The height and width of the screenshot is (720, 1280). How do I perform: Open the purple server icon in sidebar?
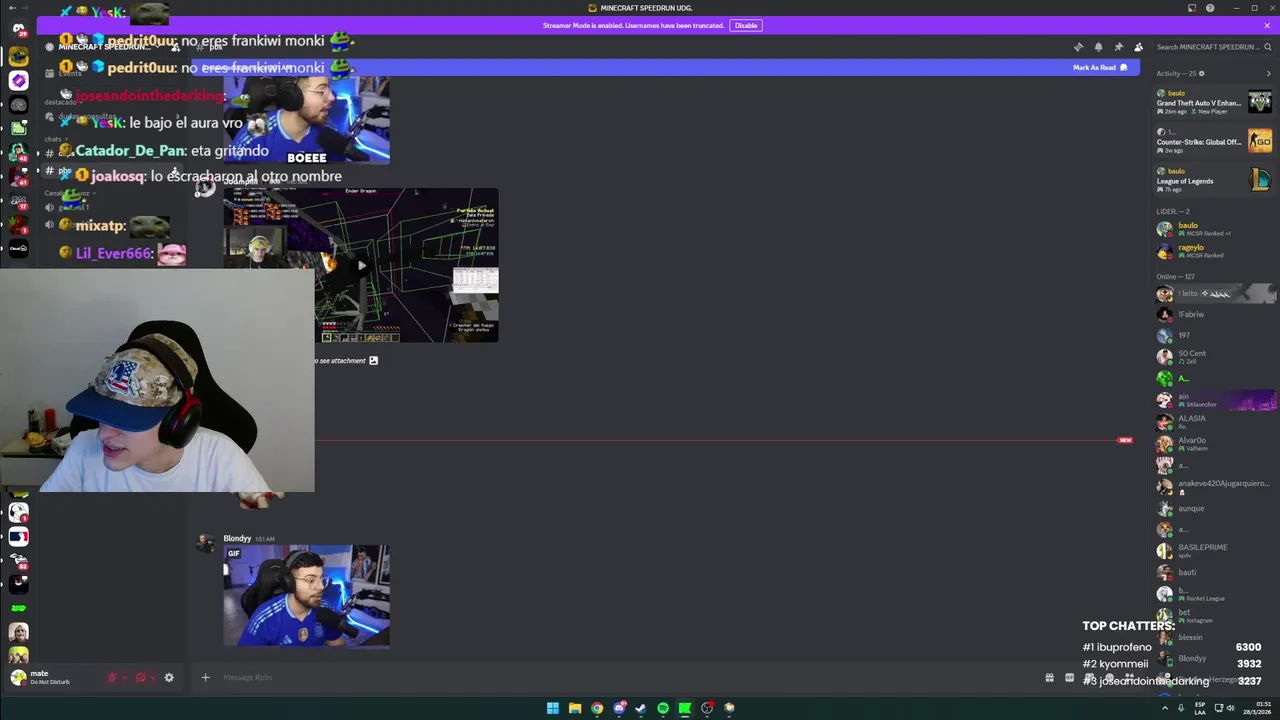(18, 80)
